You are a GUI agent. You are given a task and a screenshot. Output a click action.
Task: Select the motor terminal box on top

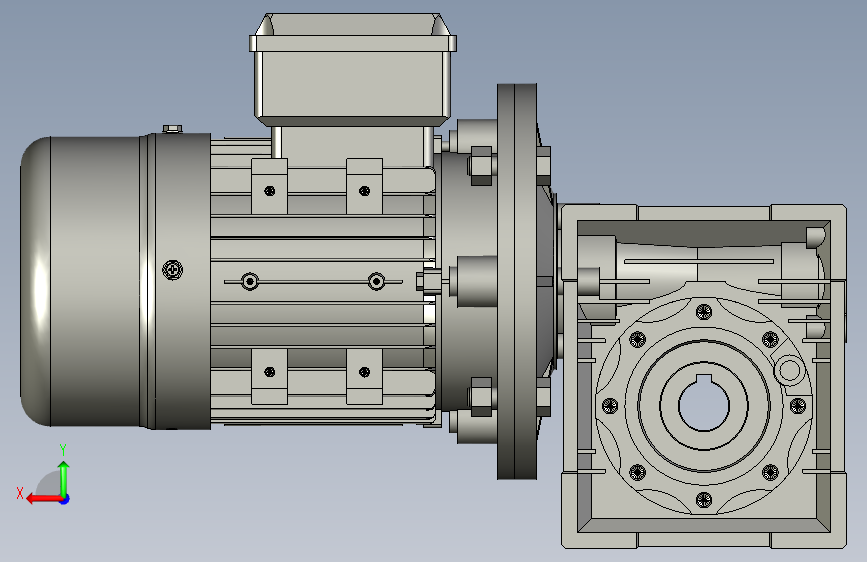(x=353, y=69)
